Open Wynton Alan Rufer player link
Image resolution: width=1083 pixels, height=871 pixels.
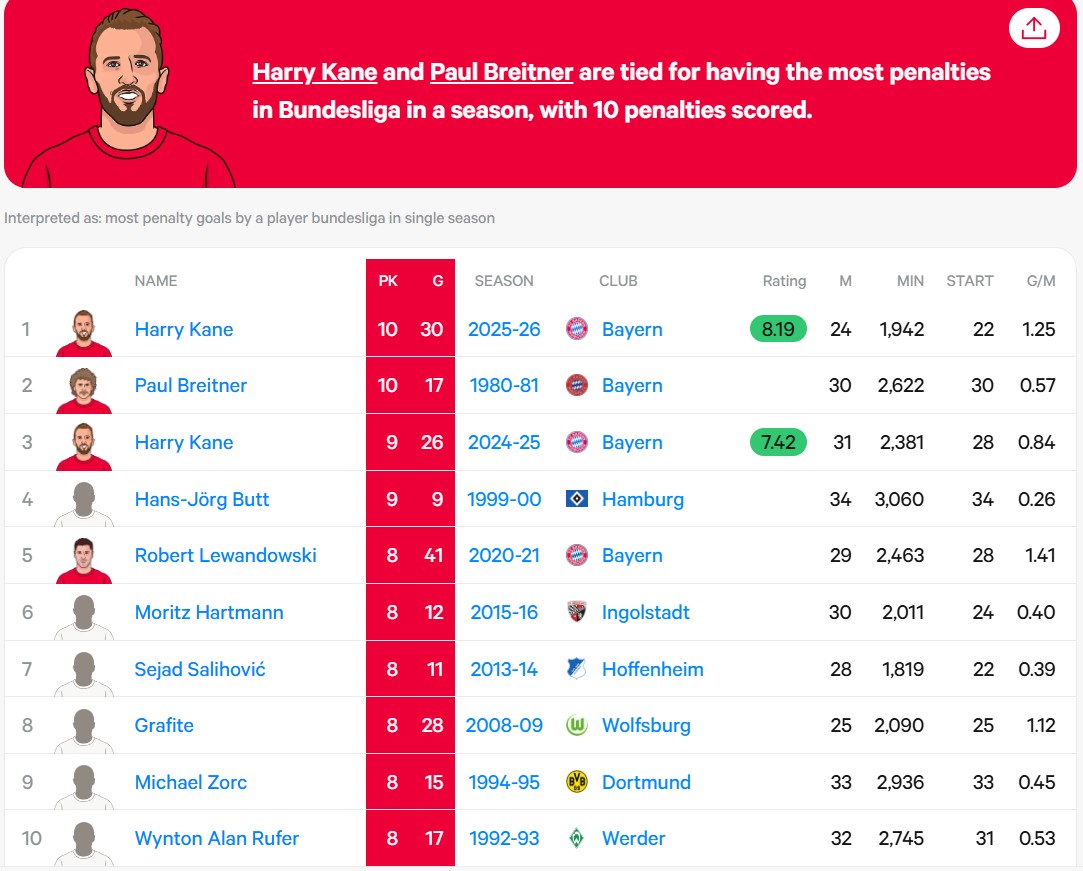[217, 838]
